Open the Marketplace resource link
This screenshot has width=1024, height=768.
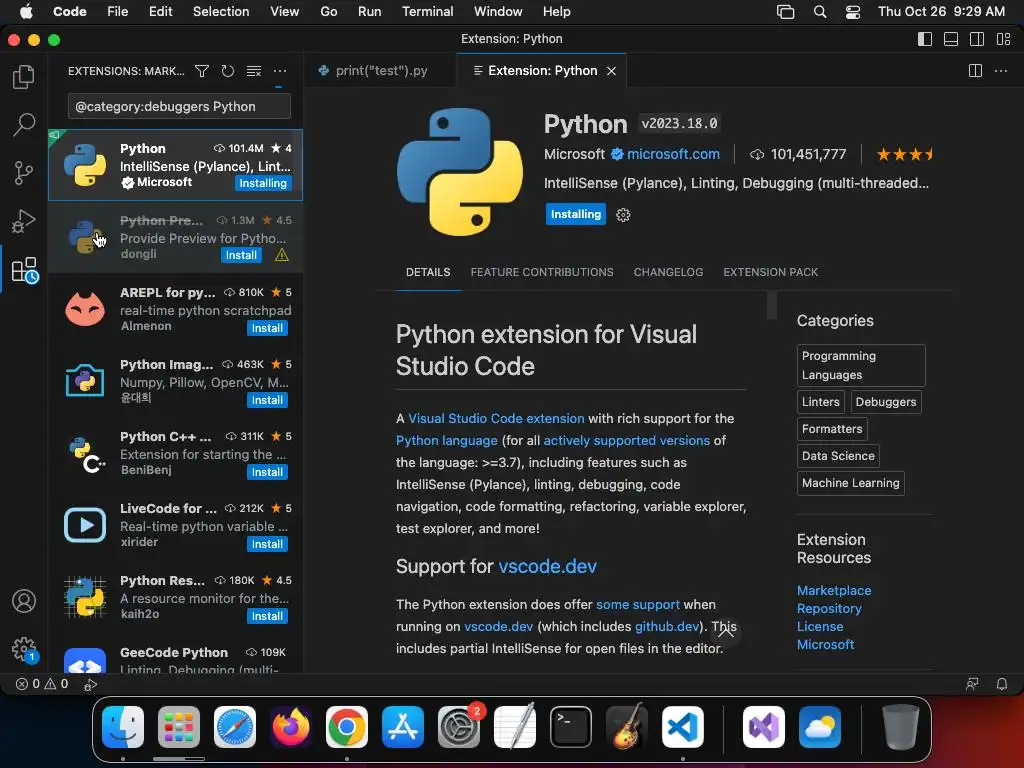tap(834, 590)
